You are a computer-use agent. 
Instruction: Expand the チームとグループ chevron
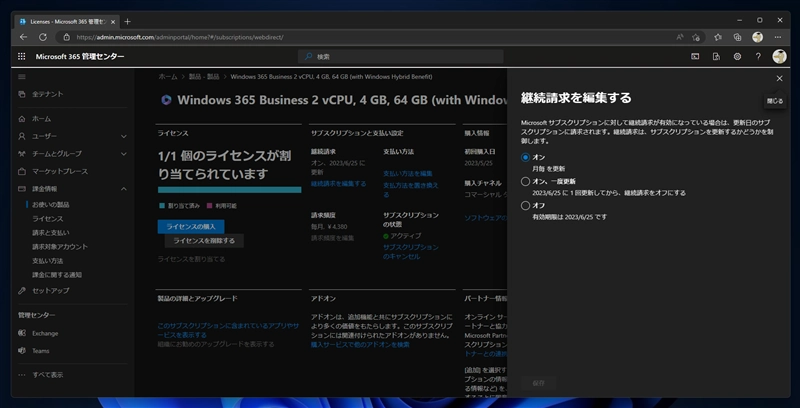tap(124, 154)
